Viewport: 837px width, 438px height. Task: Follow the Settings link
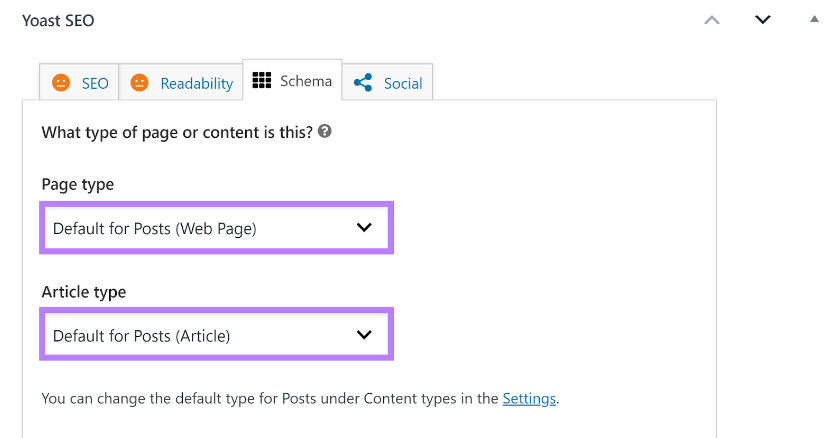click(x=529, y=398)
